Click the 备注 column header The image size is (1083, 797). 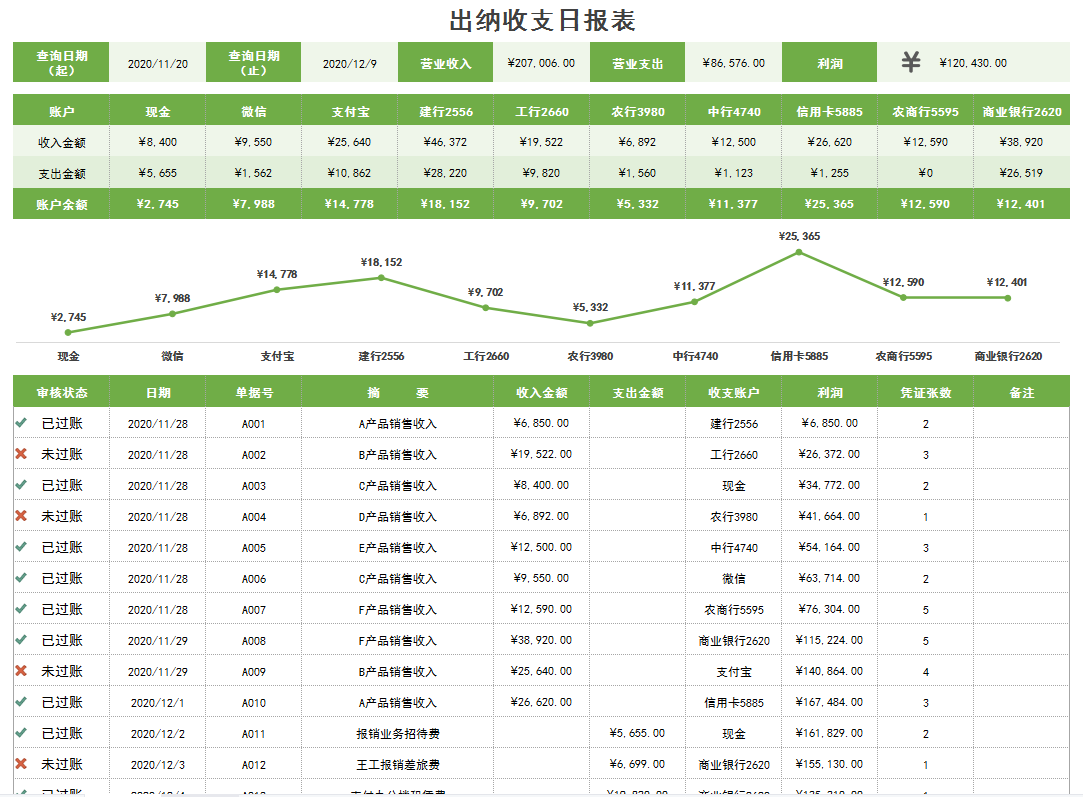coord(1022,392)
